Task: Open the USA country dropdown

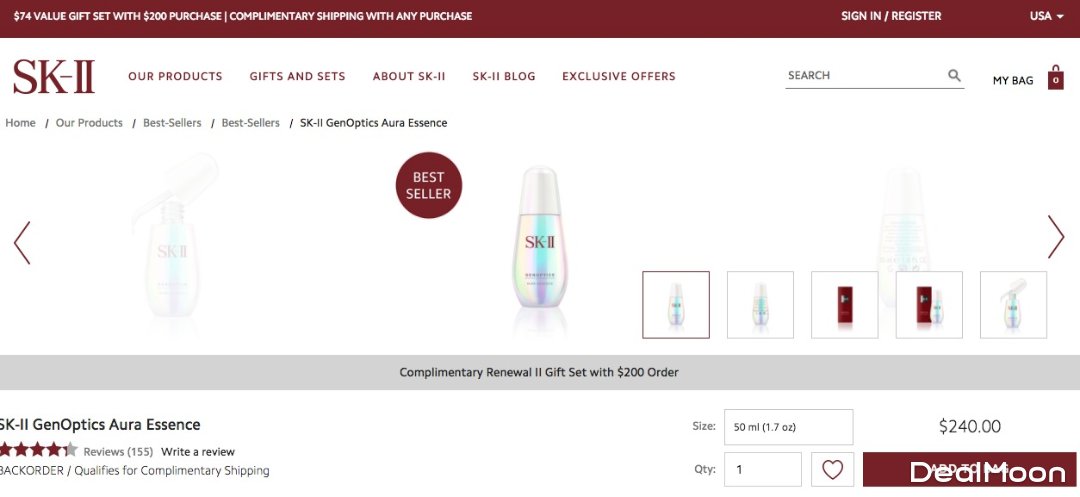Action: (x=1046, y=16)
